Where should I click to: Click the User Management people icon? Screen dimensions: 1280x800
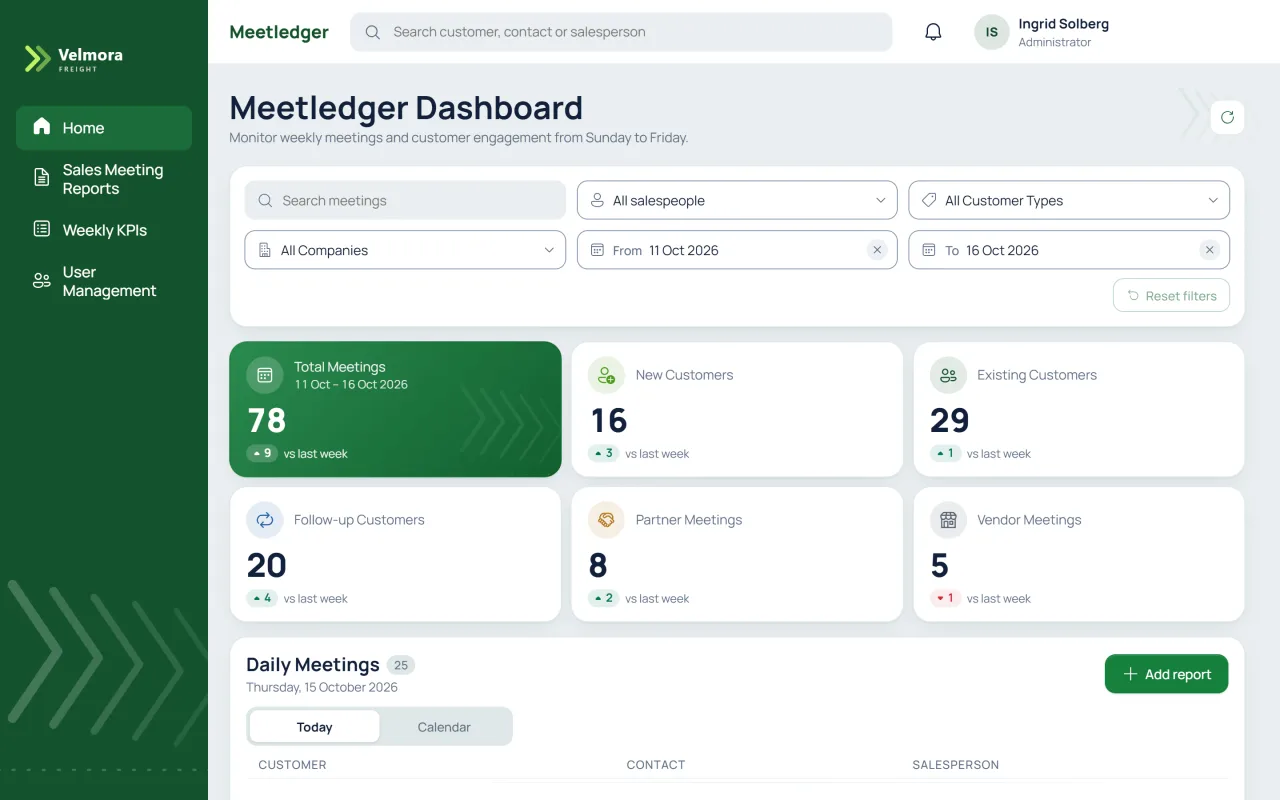point(42,281)
